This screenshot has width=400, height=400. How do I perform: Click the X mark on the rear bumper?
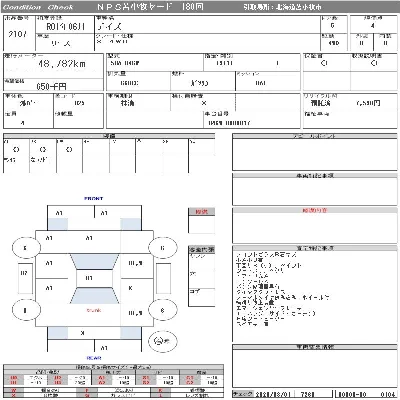pos(82,333)
